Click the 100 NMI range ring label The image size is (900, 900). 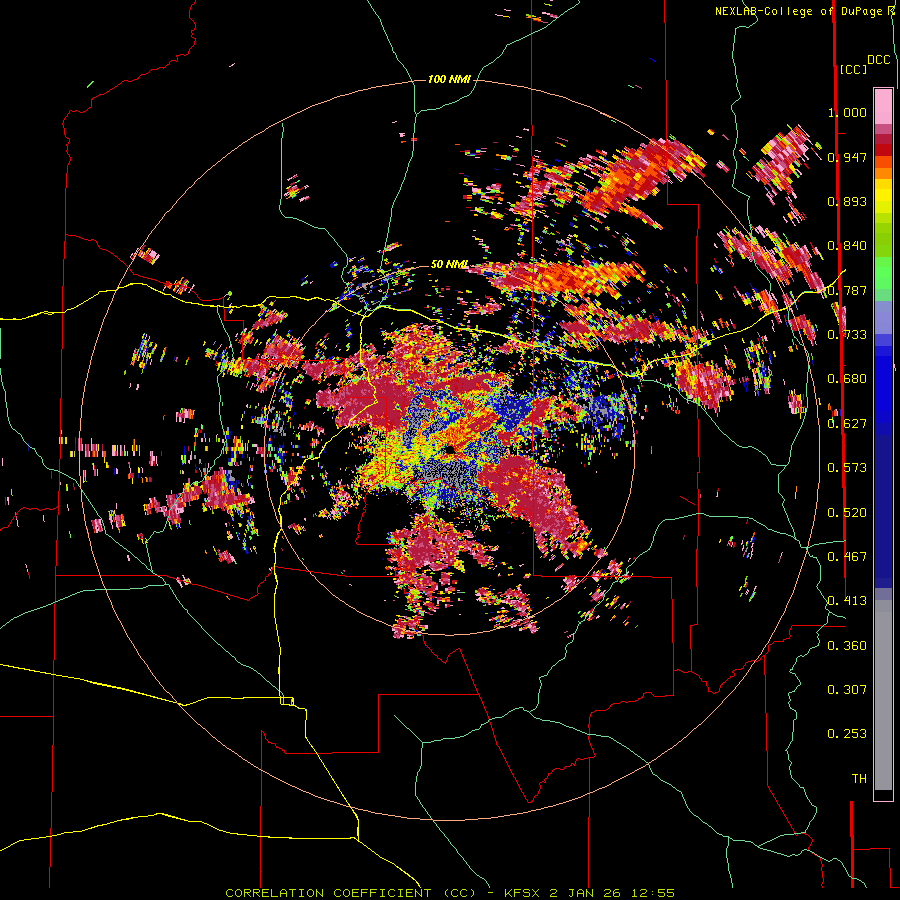[449, 79]
